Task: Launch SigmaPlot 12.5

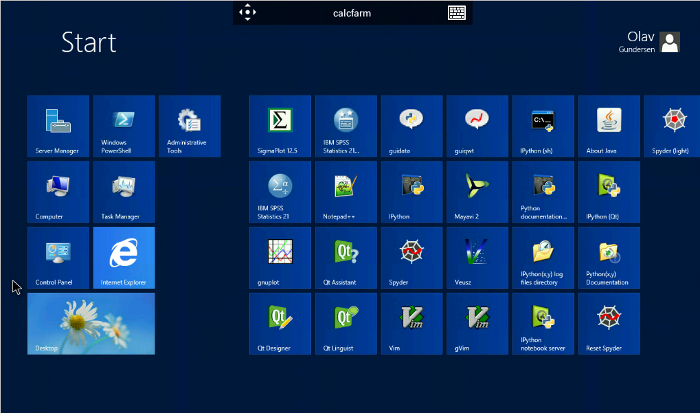Action: click(280, 126)
